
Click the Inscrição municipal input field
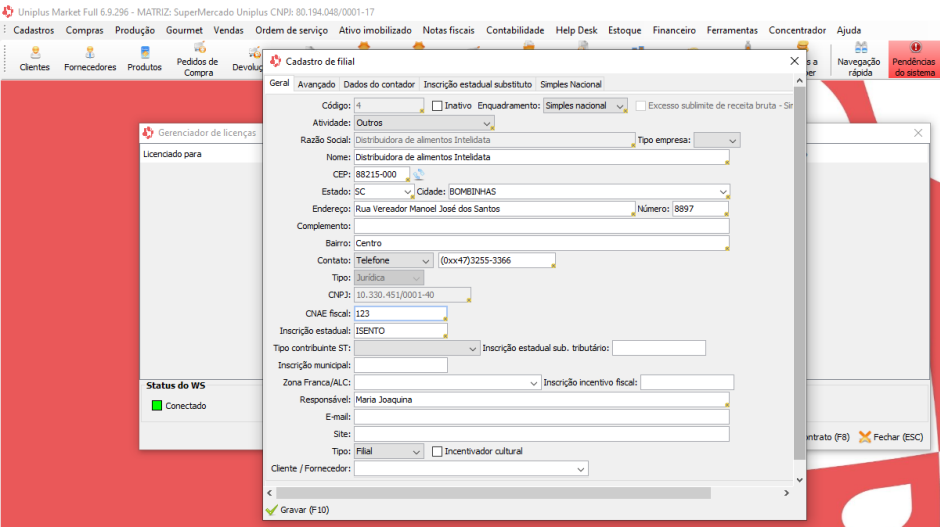pyautogui.click(x=400, y=366)
